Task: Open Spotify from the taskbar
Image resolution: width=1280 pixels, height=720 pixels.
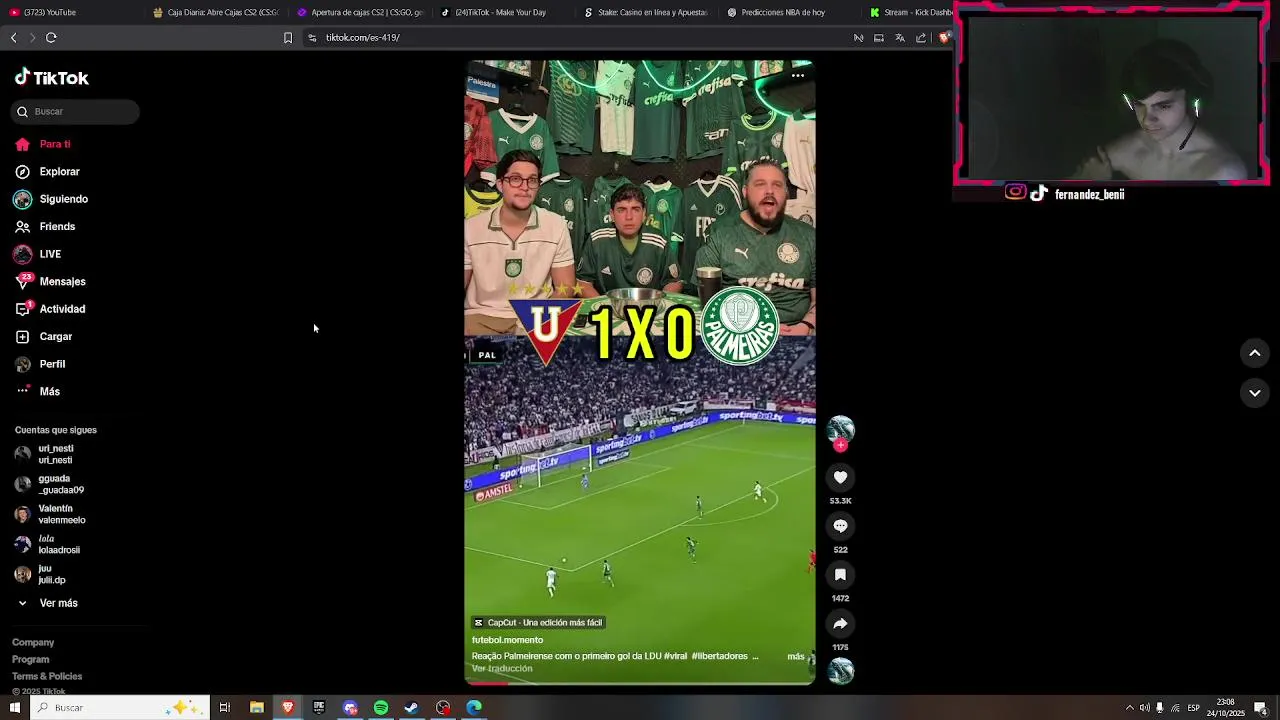Action: (x=381, y=708)
